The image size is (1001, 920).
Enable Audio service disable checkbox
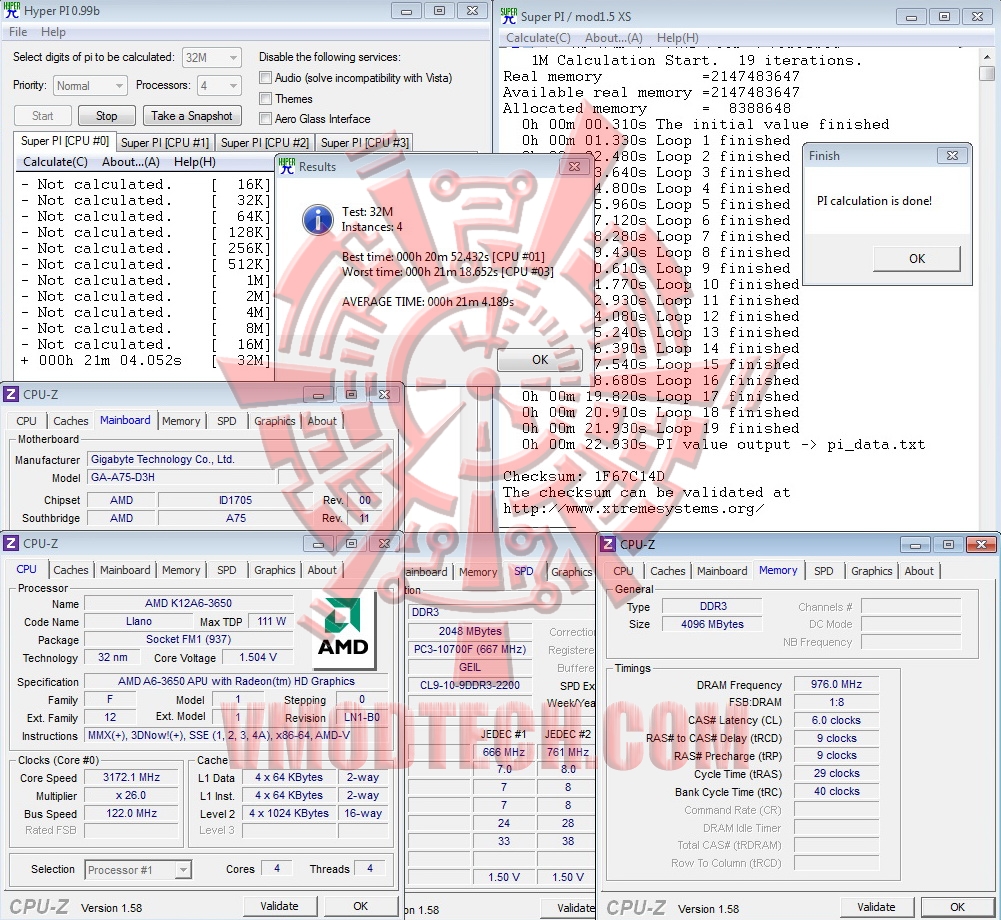point(266,78)
